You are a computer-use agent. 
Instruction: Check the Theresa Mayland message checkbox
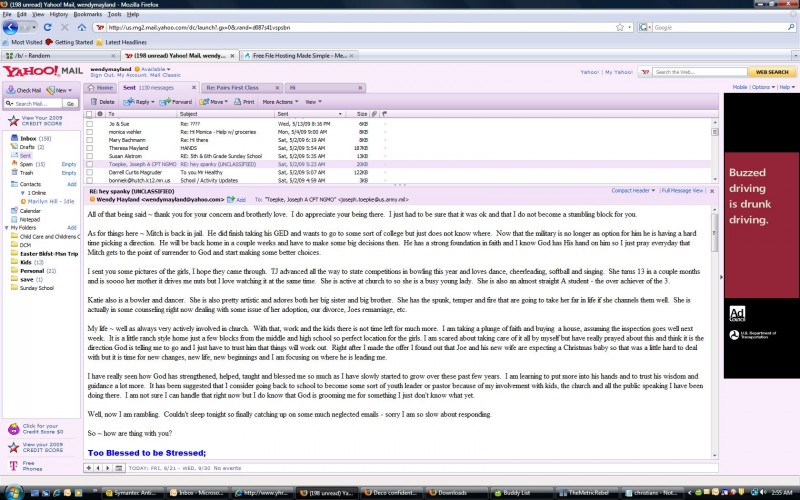89,148
